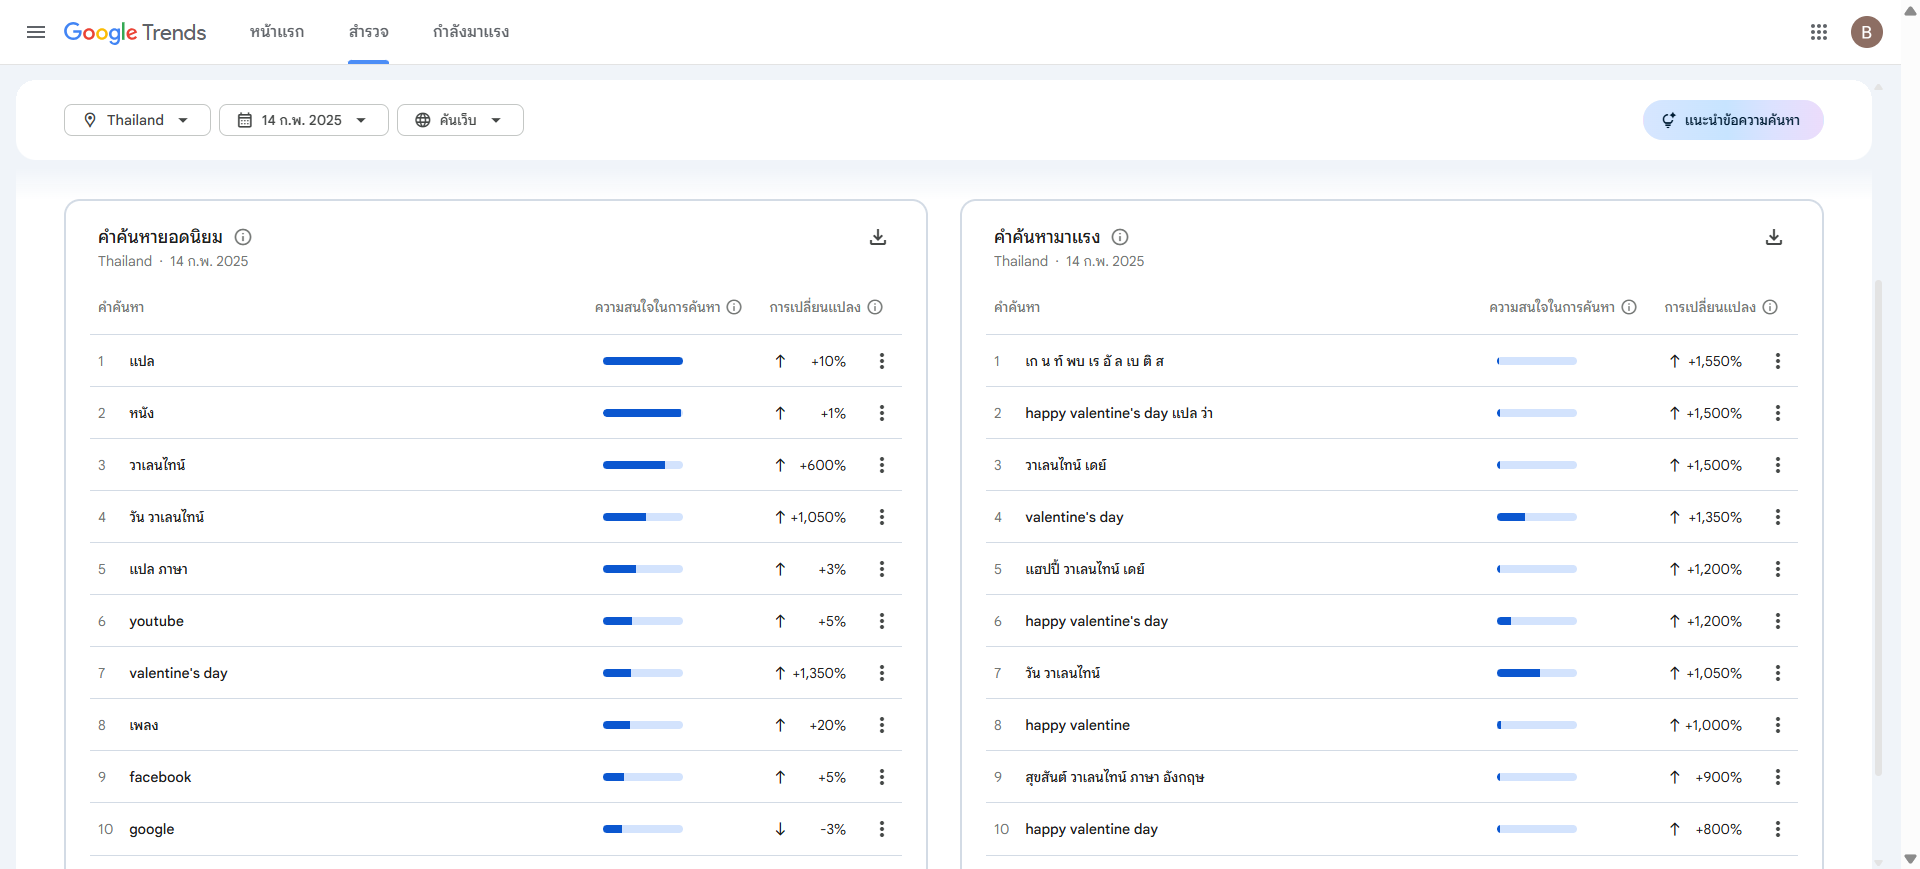Click info icon beside การเปลี่ยนแปลง in rising table
1920x869 pixels.
tap(1770, 307)
